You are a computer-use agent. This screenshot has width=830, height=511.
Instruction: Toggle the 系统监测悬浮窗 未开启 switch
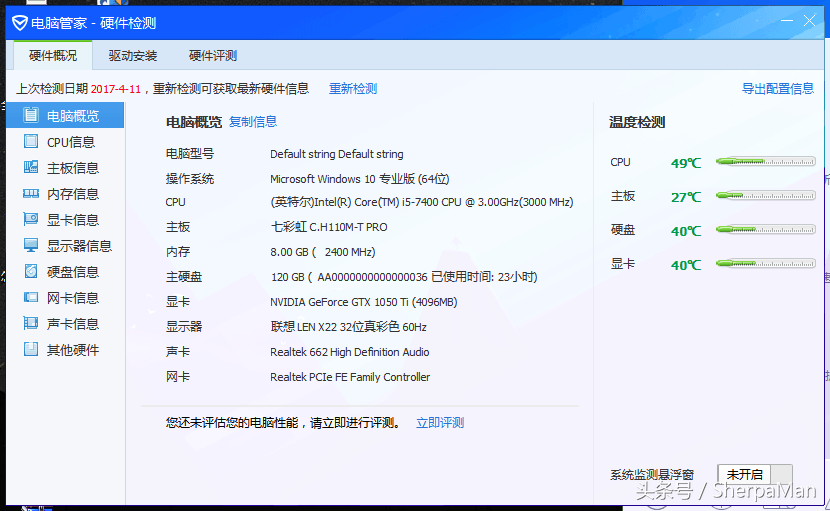pyautogui.click(x=755, y=474)
